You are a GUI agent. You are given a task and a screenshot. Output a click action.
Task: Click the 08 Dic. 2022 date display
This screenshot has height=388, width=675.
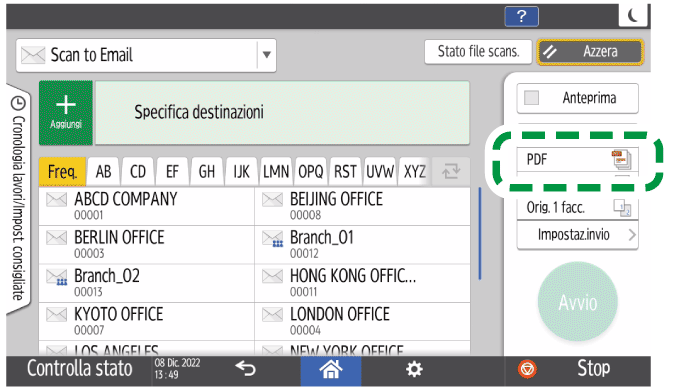(x=177, y=363)
